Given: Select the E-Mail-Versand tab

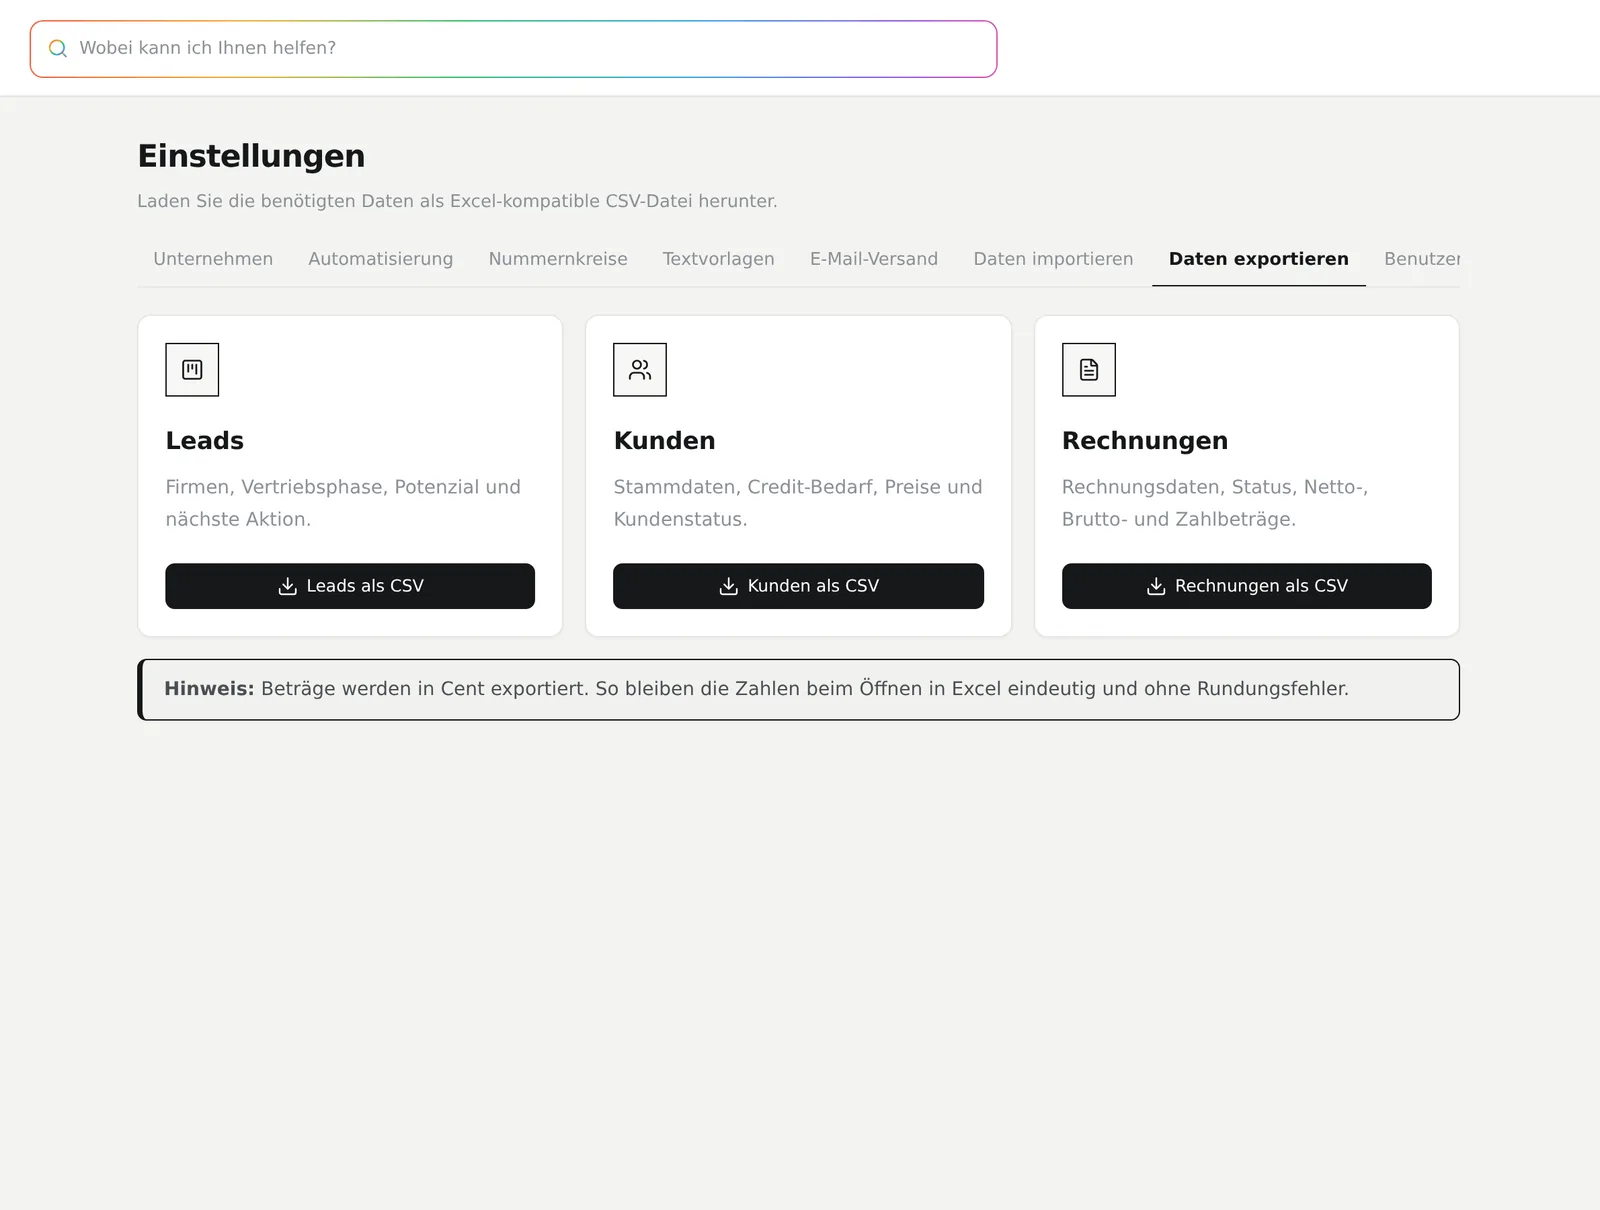Looking at the screenshot, I should coord(874,259).
